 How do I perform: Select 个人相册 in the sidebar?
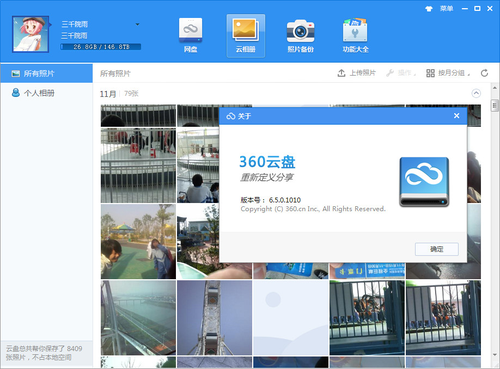[46, 93]
